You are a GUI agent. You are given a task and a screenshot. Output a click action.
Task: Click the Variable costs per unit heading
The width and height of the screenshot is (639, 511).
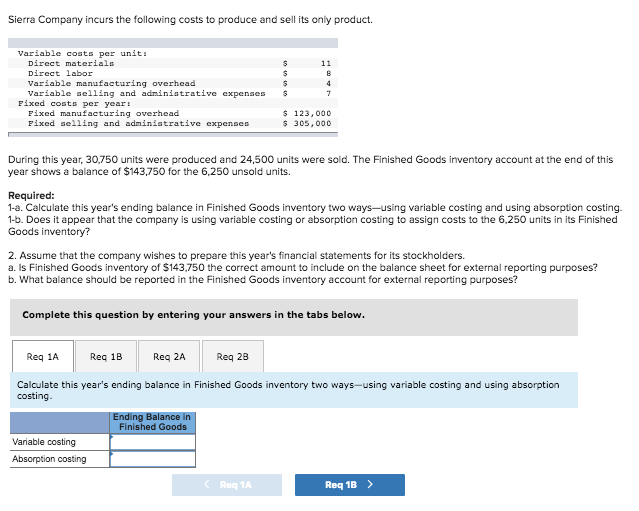point(82,53)
